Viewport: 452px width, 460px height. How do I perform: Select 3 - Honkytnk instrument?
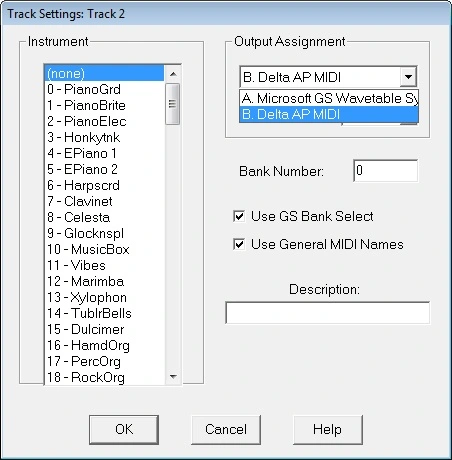tap(104, 137)
